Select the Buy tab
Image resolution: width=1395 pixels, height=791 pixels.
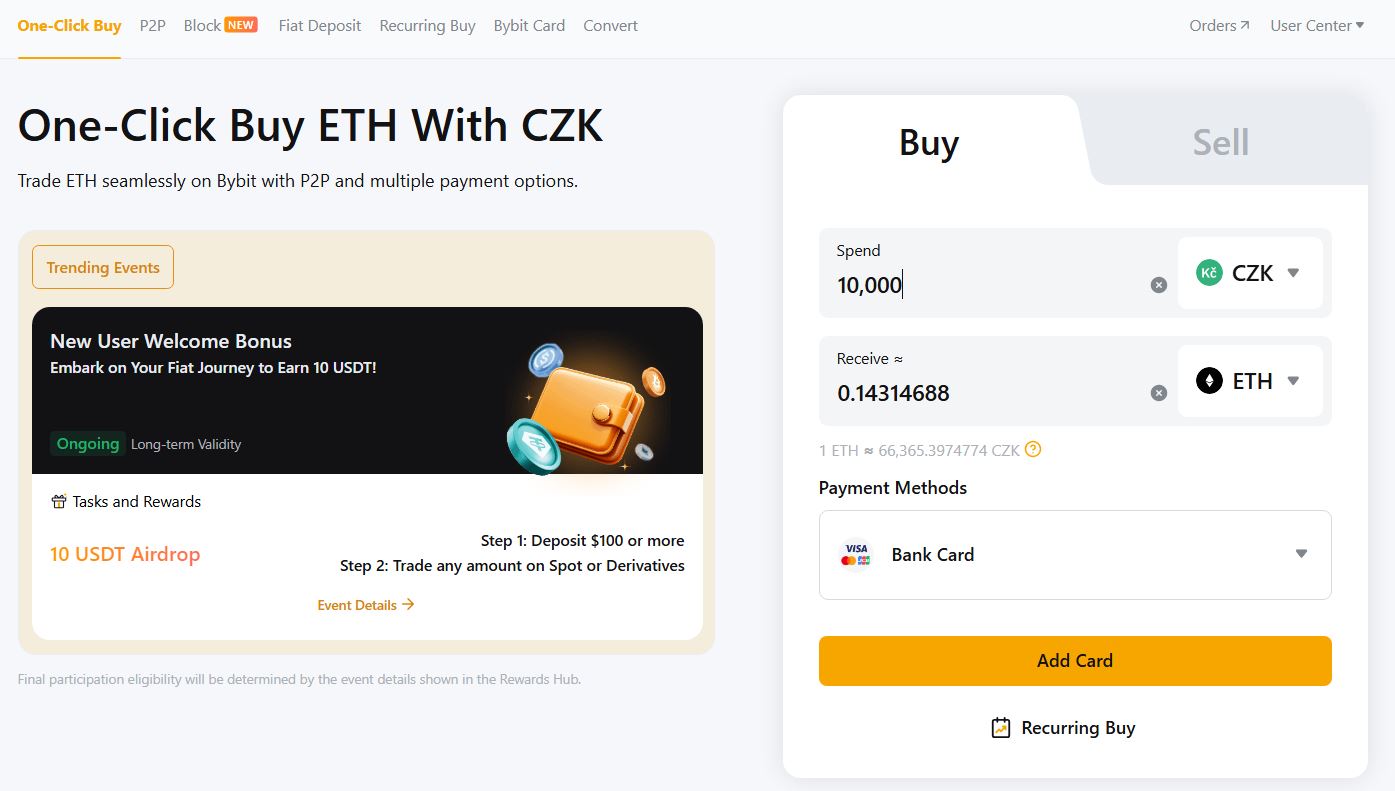pyautogui.click(x=928, y=142)
